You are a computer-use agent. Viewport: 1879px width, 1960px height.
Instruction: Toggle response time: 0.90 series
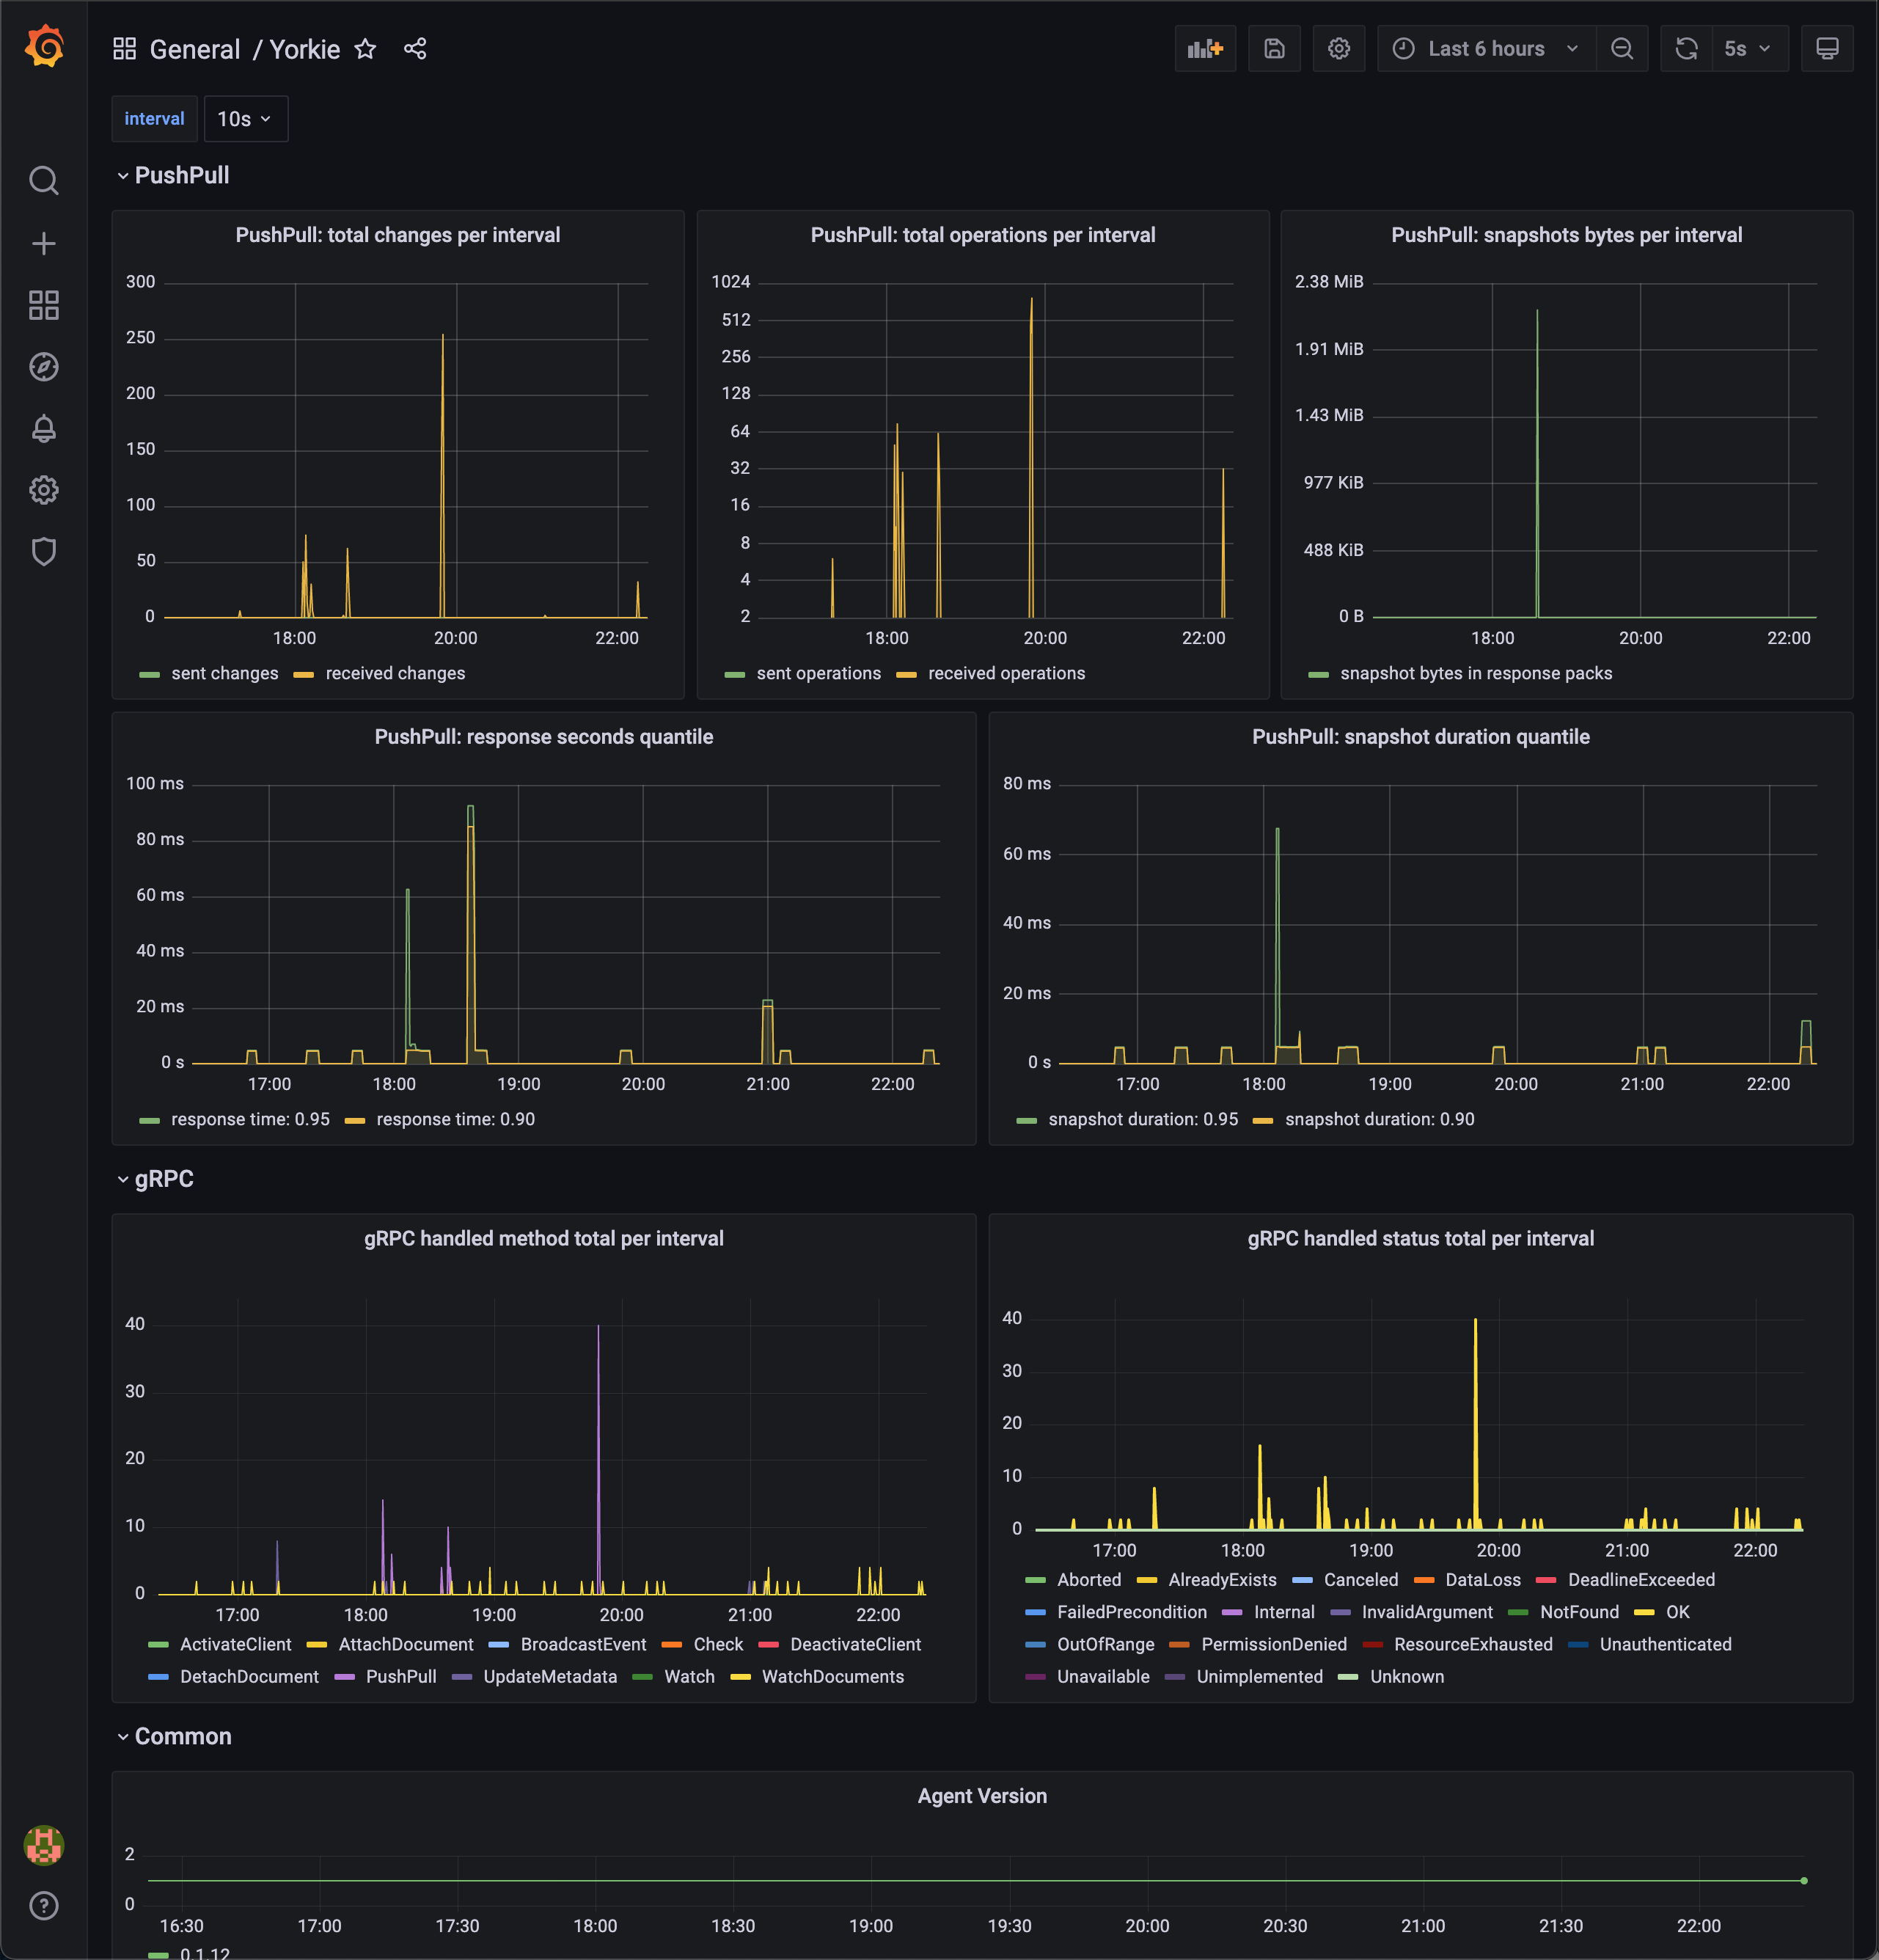tap(455, 1120)
